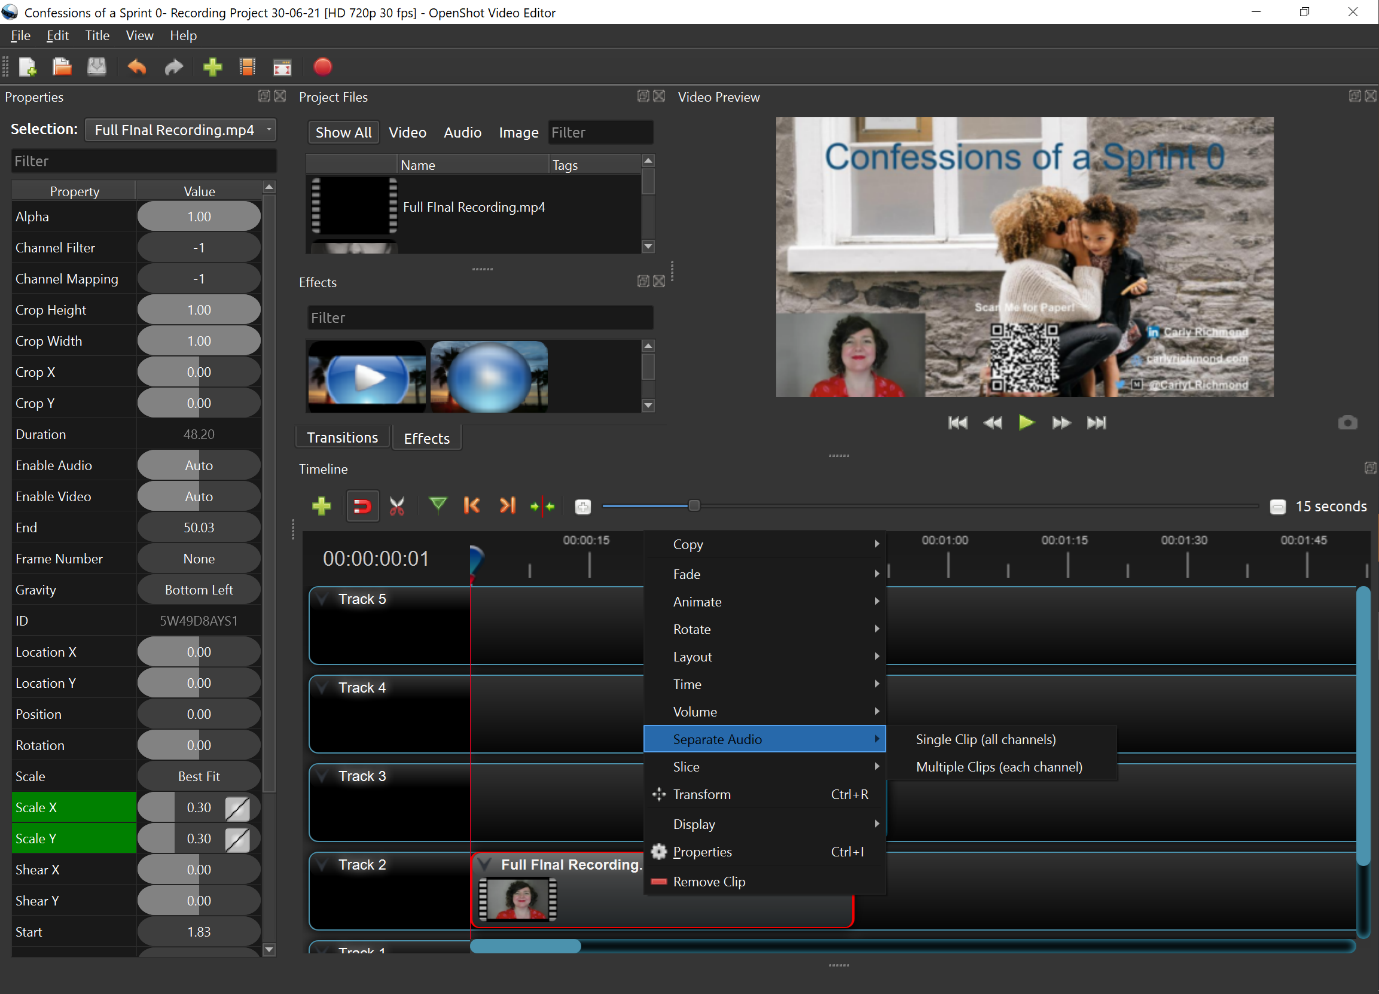The width and height of the screenshot is (1379, 994).
Task: Click Center timeline on playhead icon
Action: tap(542, 506)
